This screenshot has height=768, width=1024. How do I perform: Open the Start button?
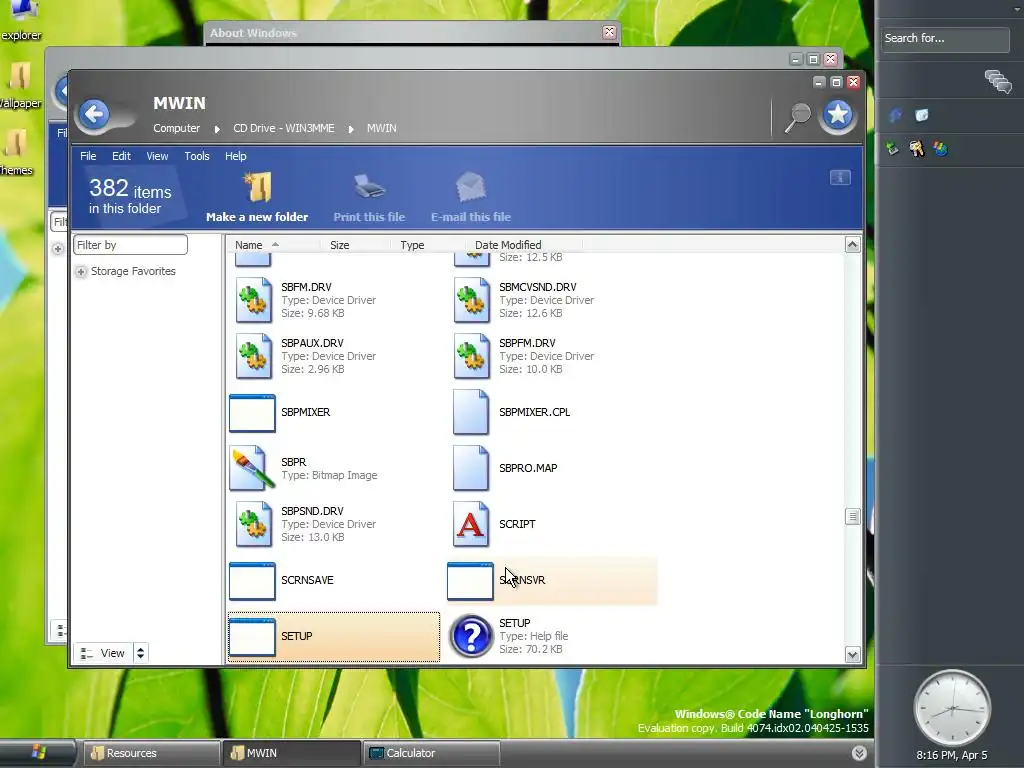point(37,754)
